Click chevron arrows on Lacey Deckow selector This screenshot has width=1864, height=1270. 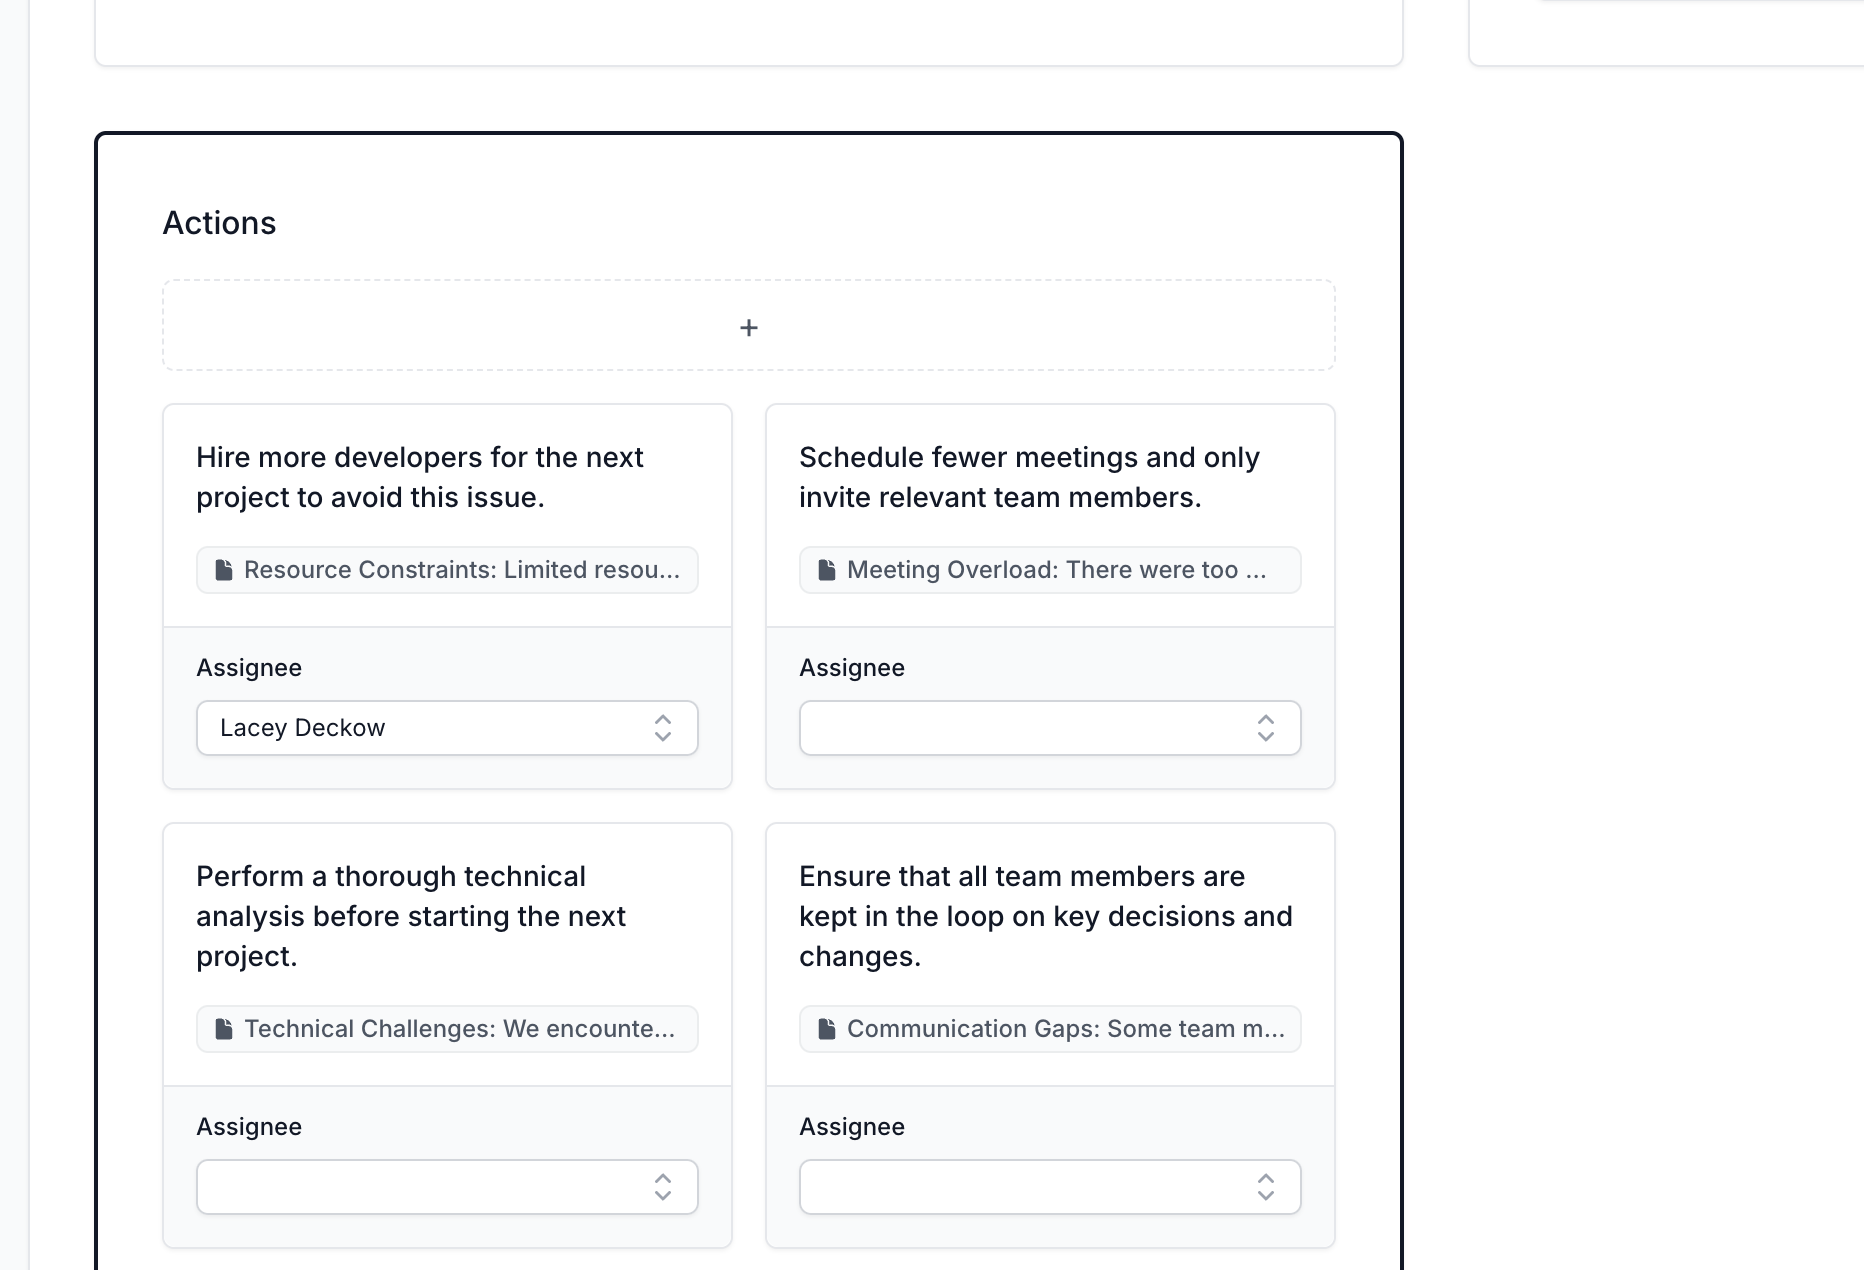662,728
